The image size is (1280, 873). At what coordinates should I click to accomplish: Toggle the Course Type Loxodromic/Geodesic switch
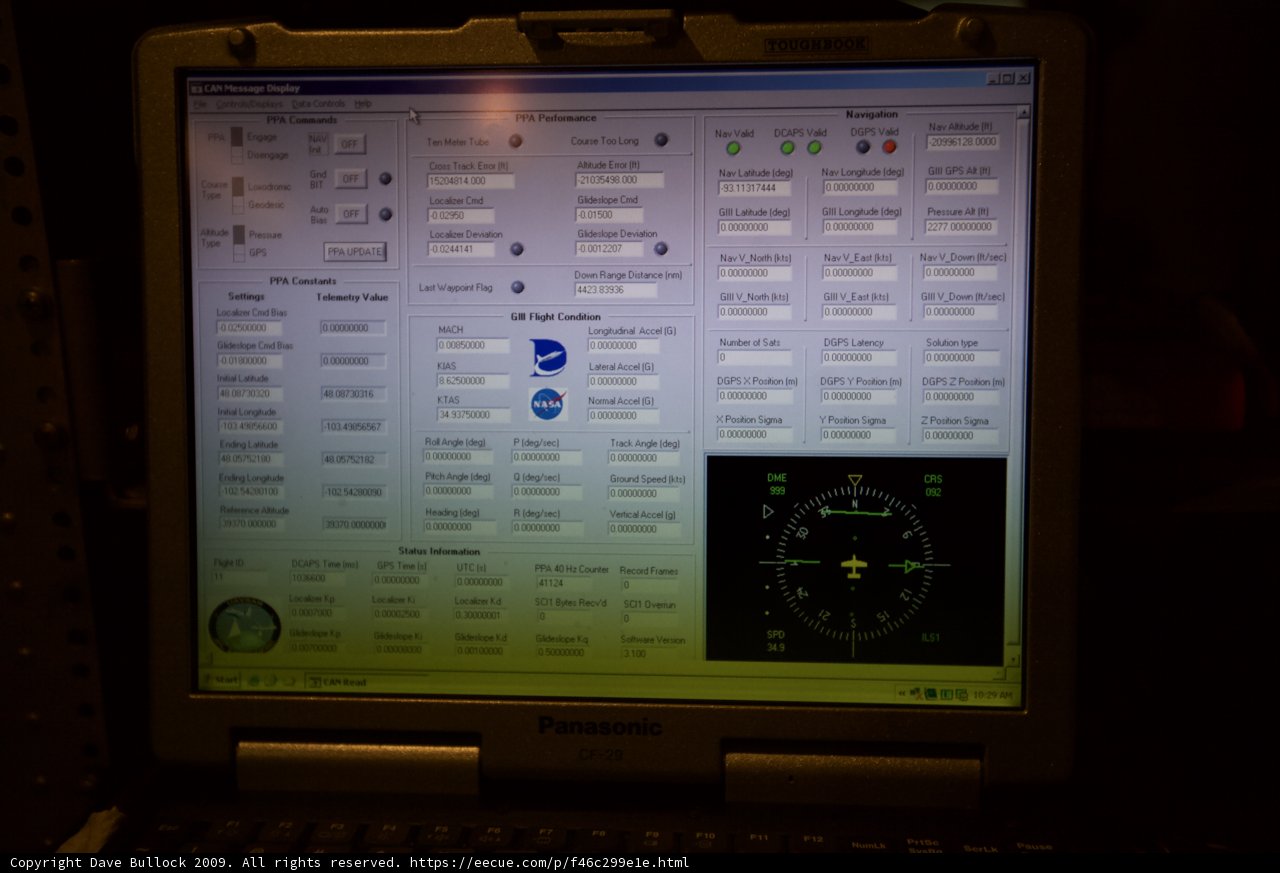(x=238, y=195)
